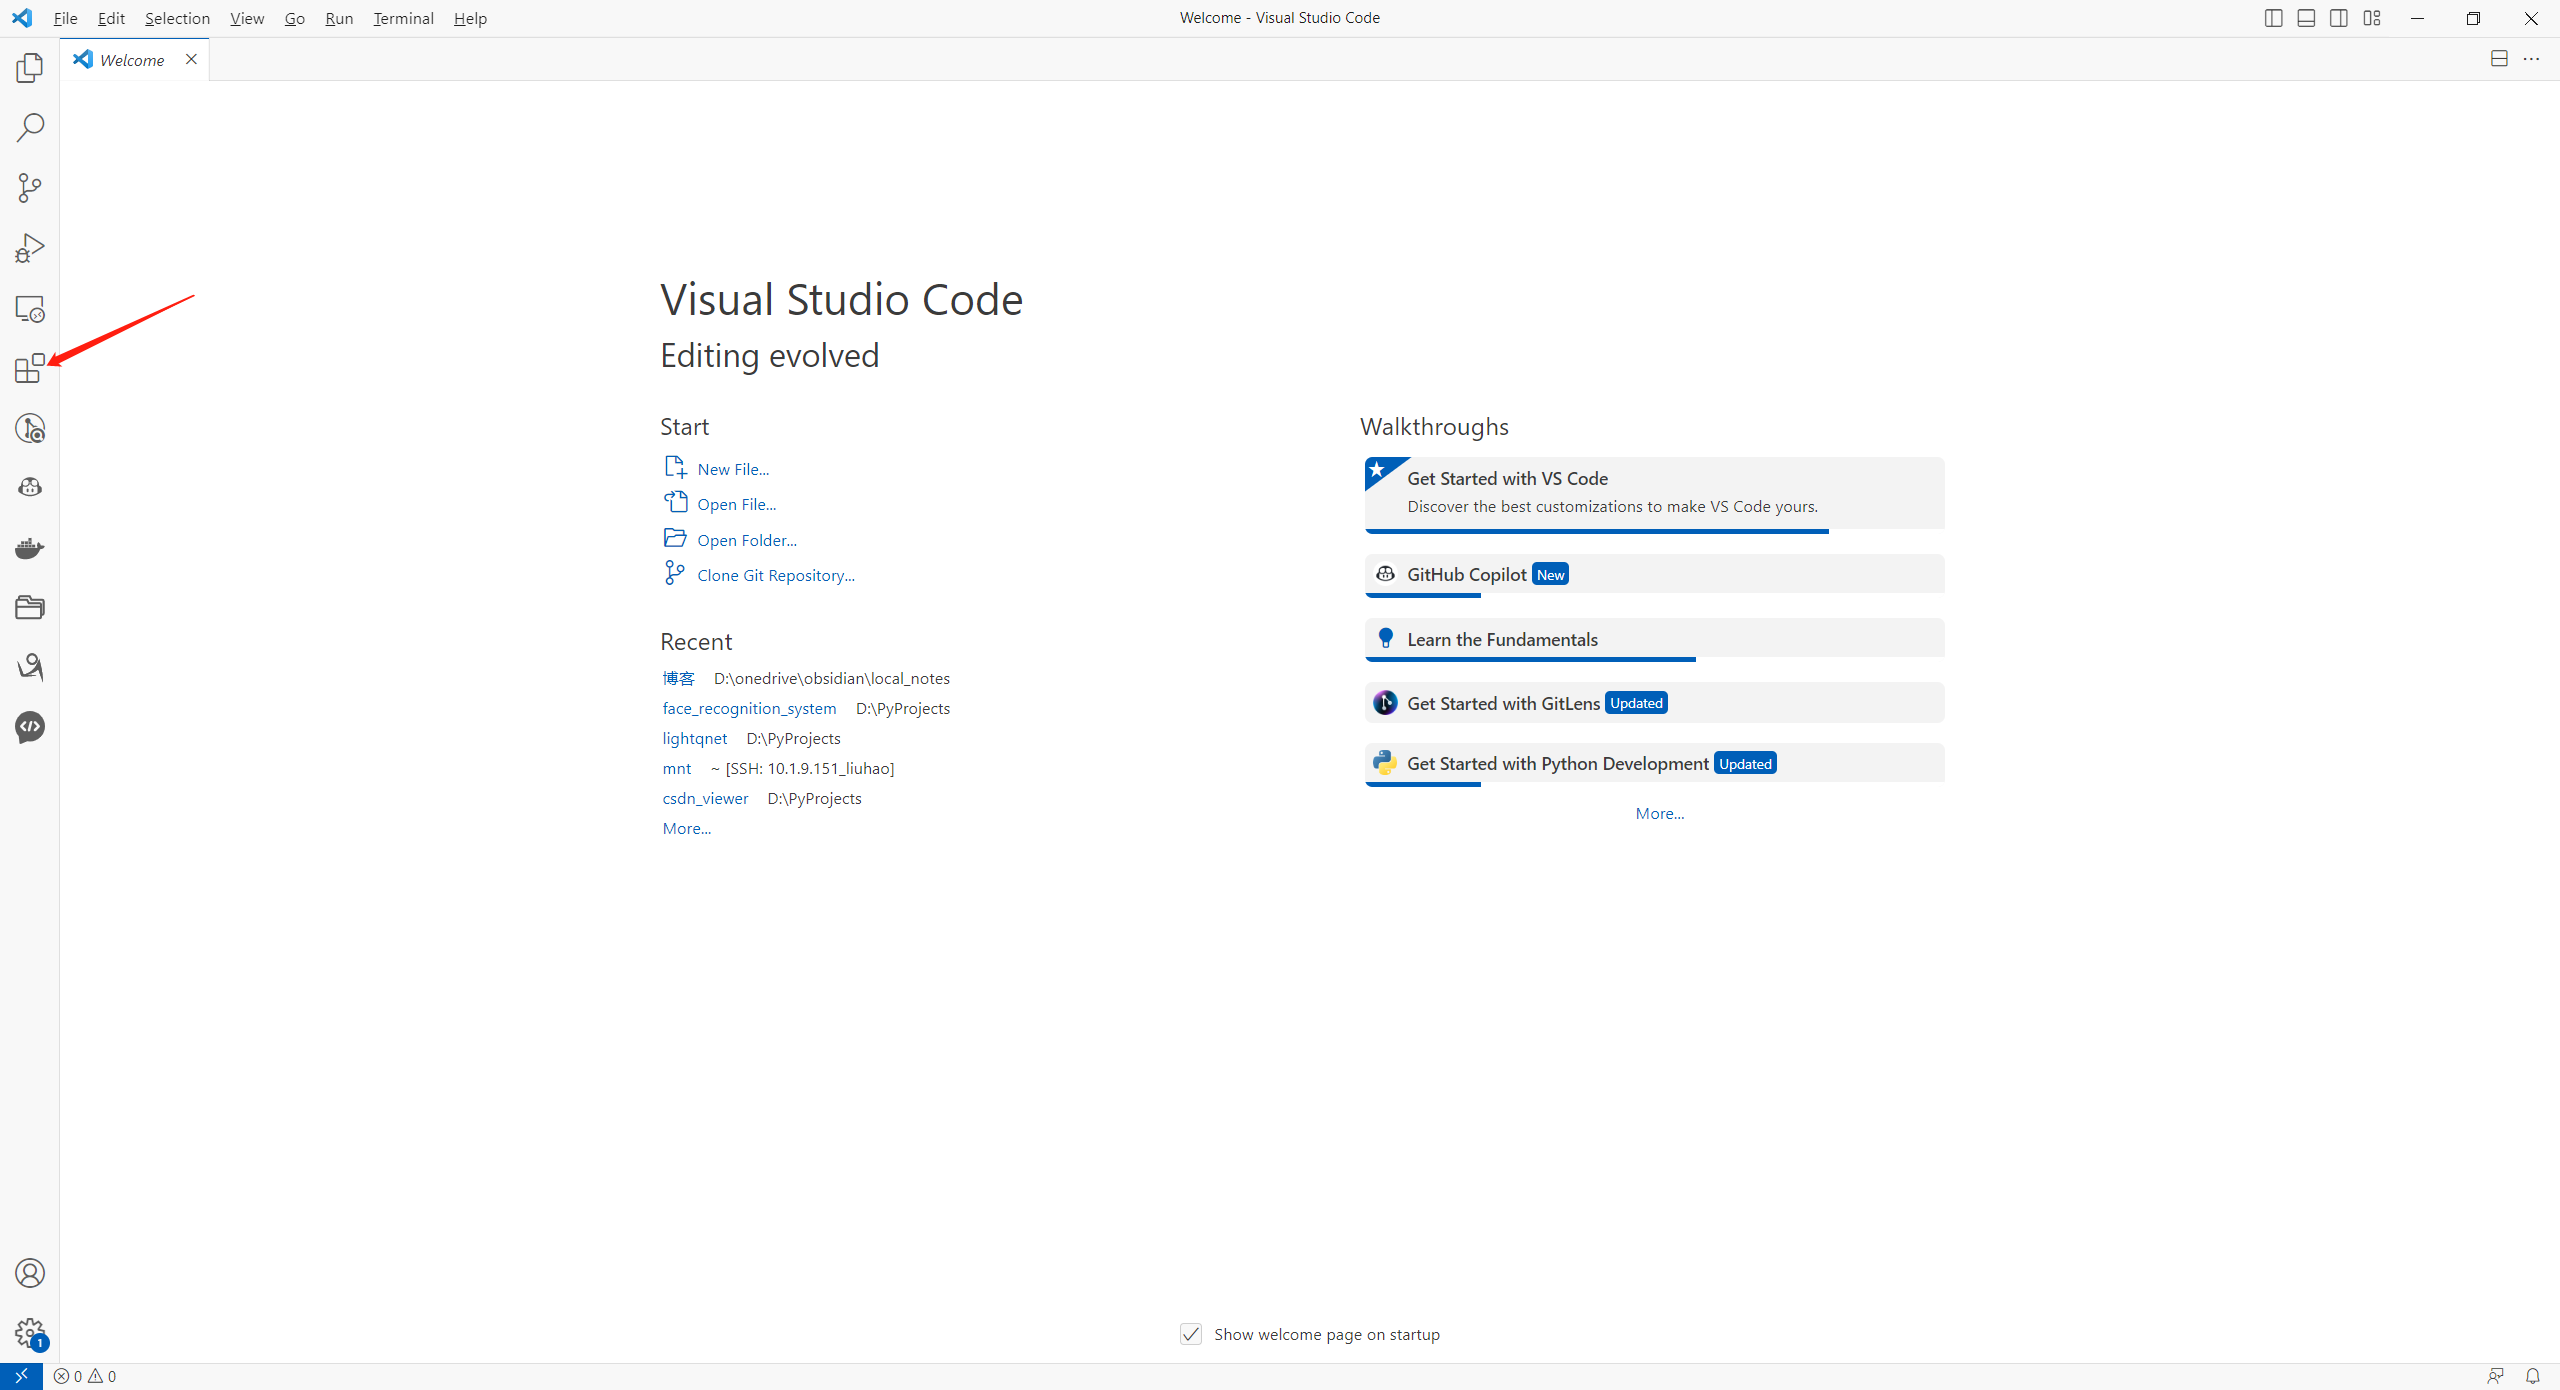
Task: Open Learn the Fundamentals walkthrough
Action: [1655, 639]
